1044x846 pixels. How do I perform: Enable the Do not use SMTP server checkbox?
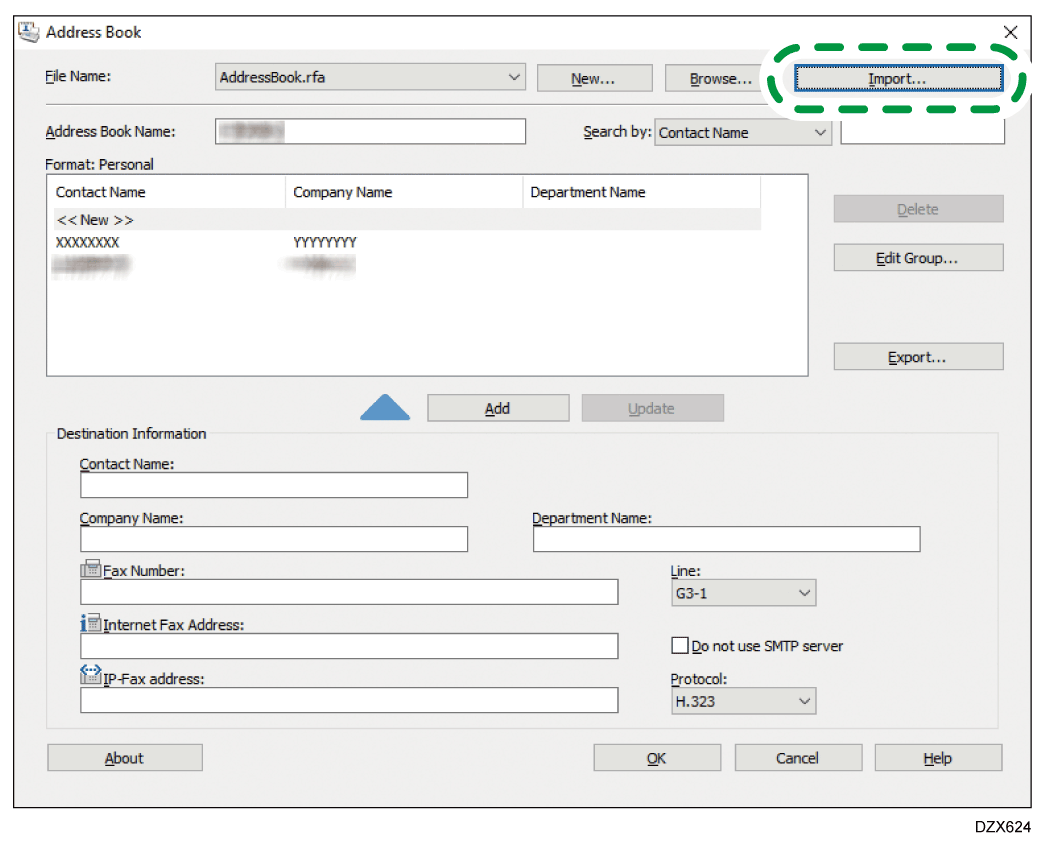[x=680, y=646]
